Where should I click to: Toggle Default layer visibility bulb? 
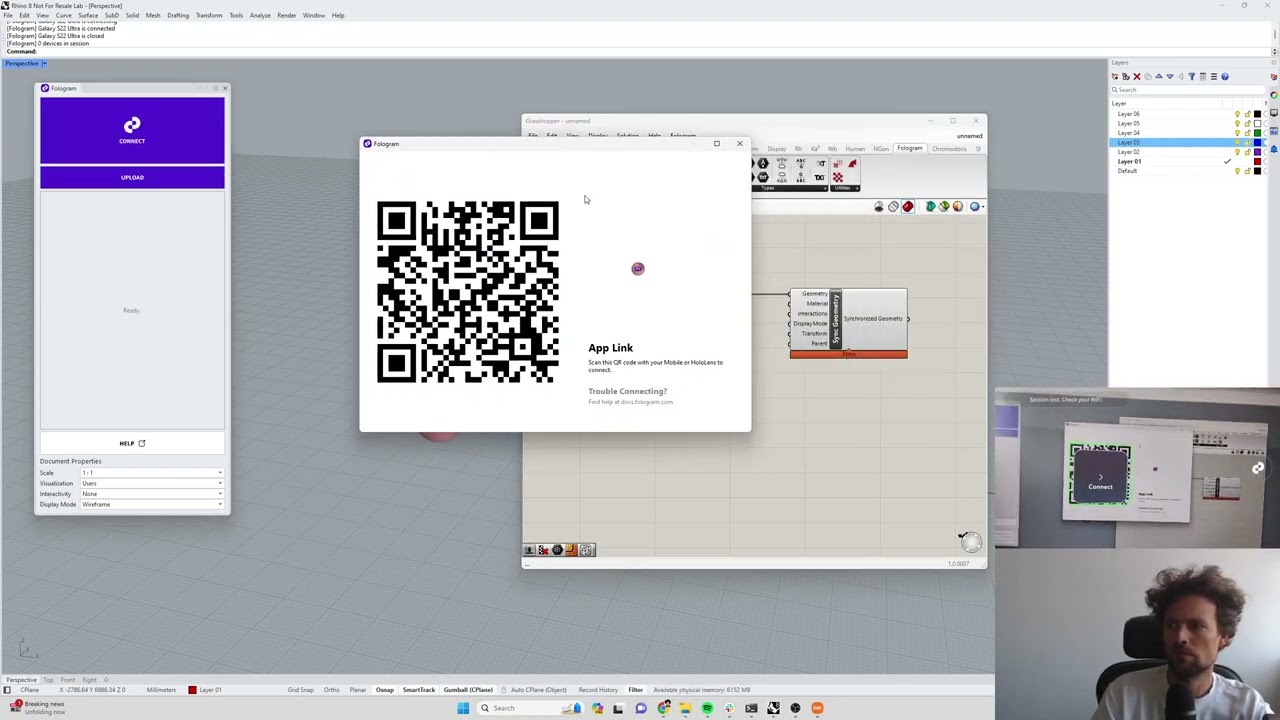[x=1237, y=171]
